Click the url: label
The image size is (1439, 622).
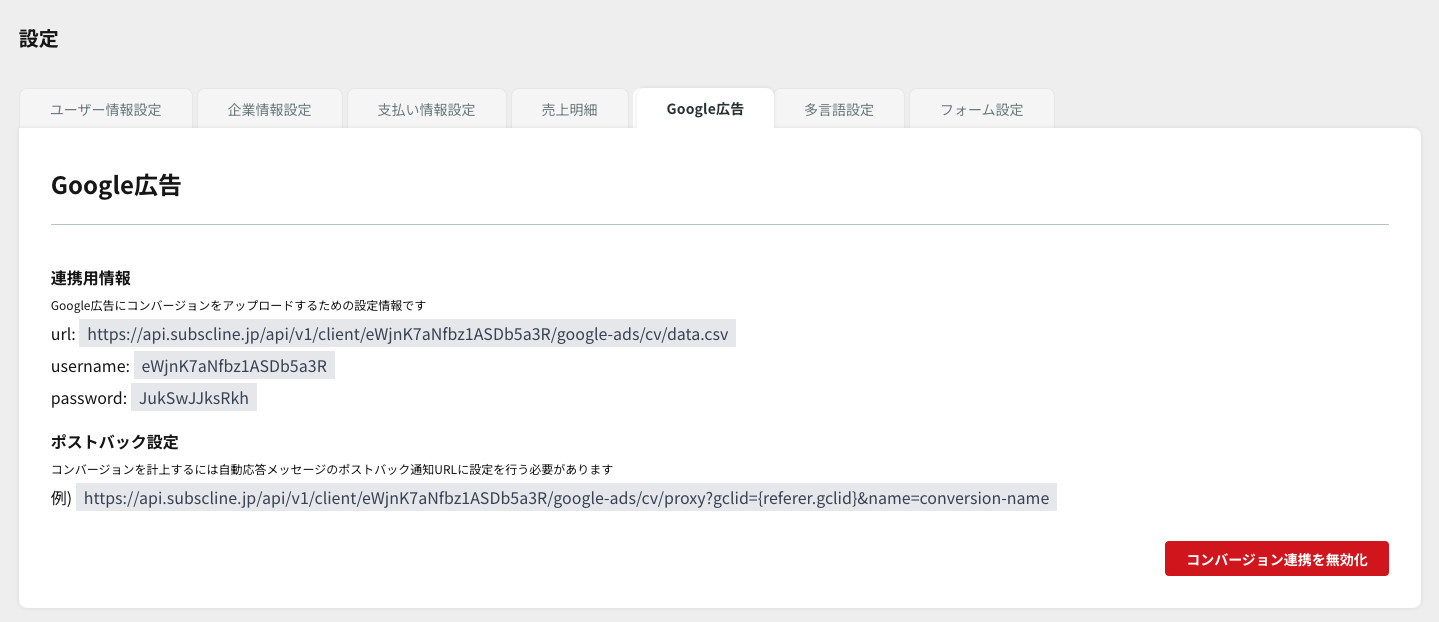click(x=63, y=334)
